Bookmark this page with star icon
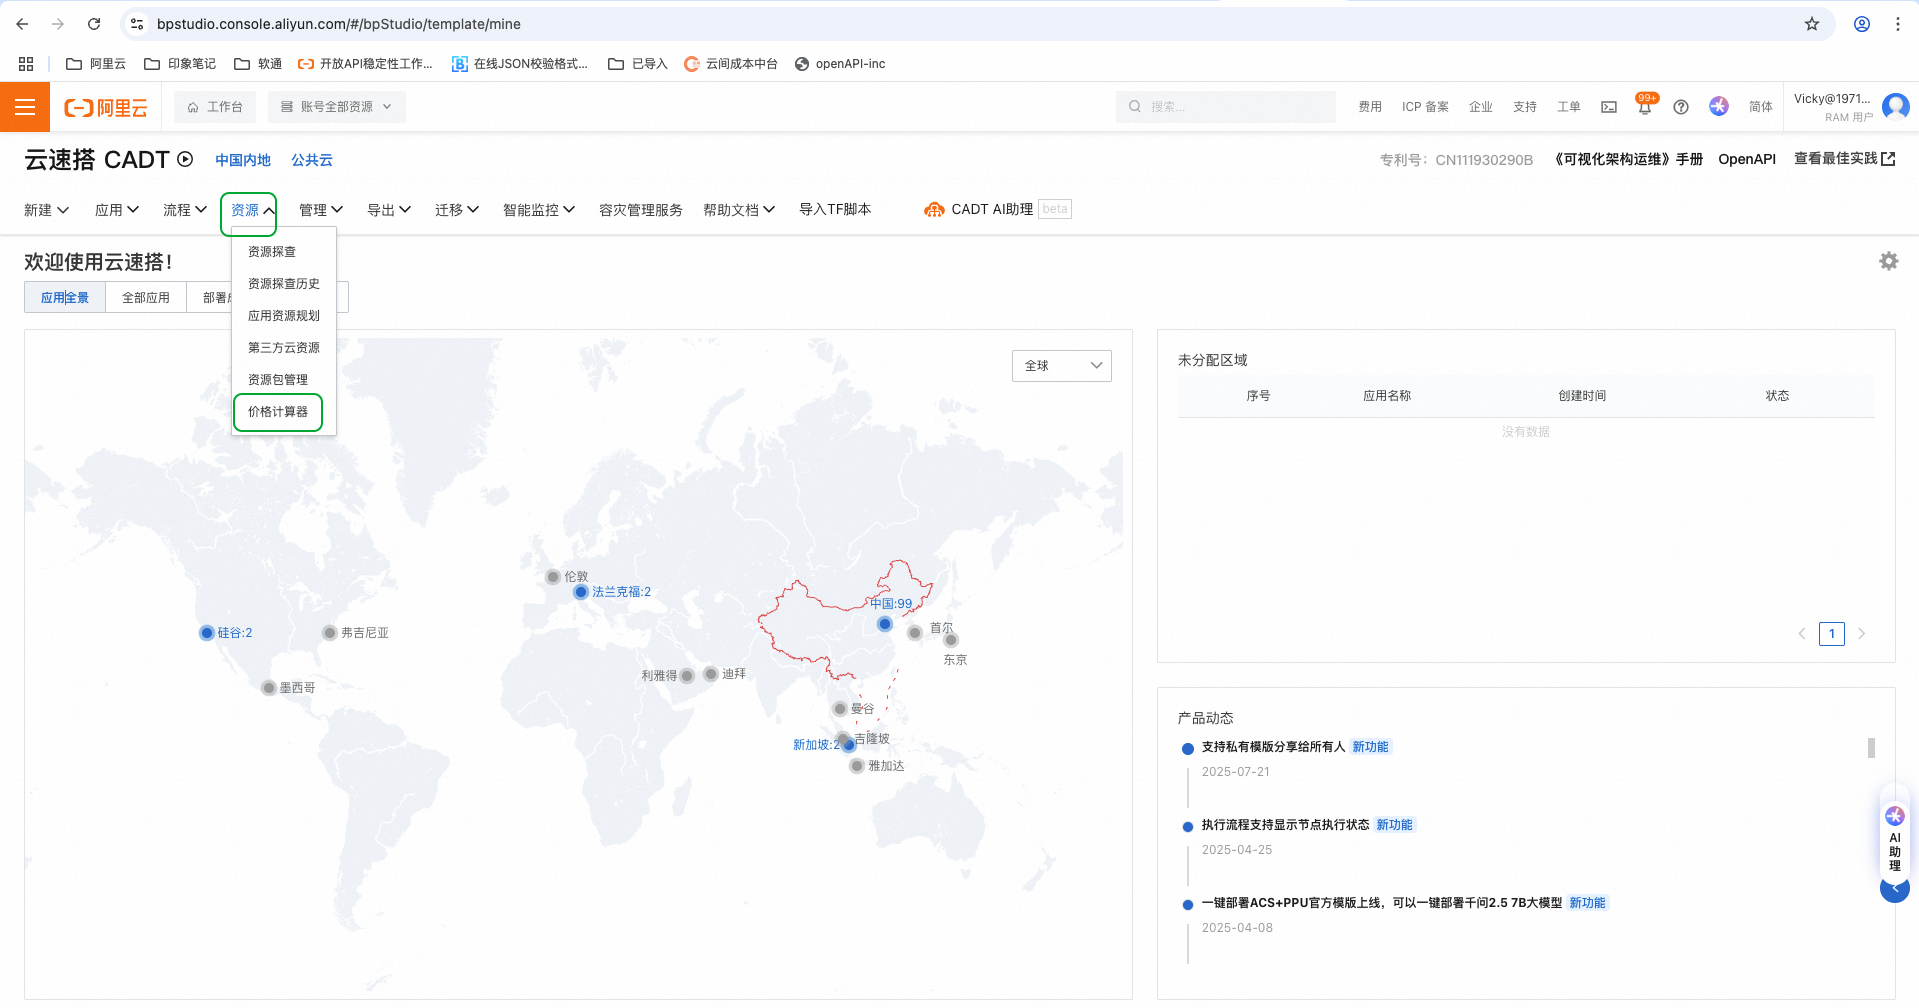 [1812, 24]
